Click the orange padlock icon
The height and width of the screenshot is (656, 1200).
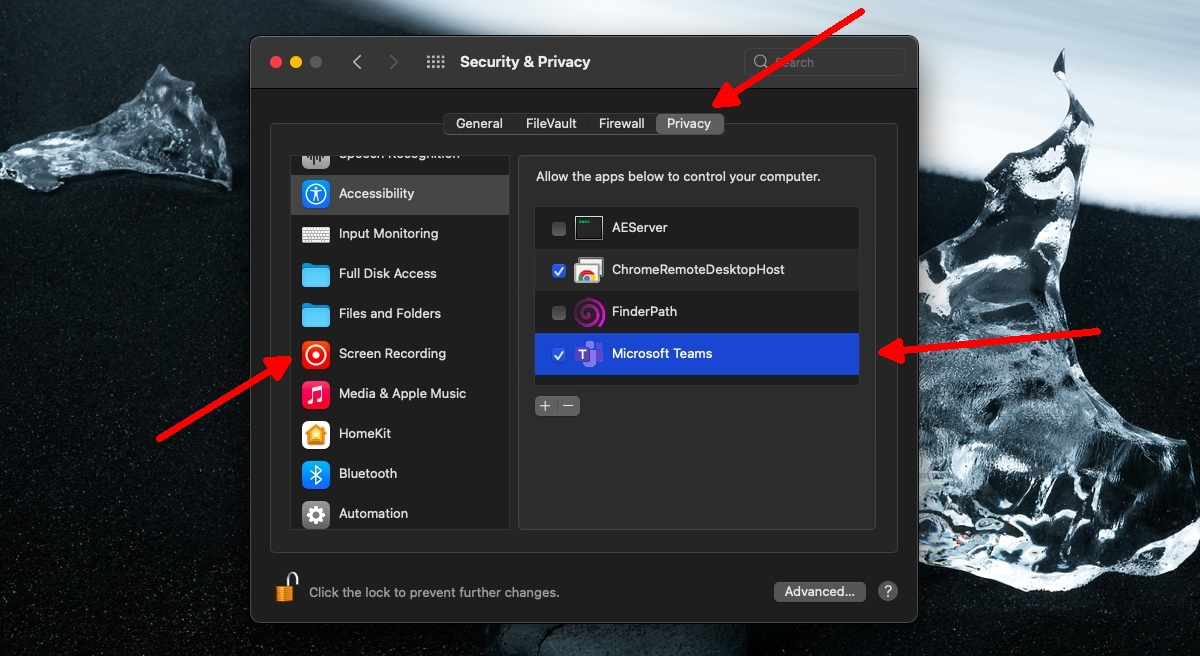(x=286, y=587)
